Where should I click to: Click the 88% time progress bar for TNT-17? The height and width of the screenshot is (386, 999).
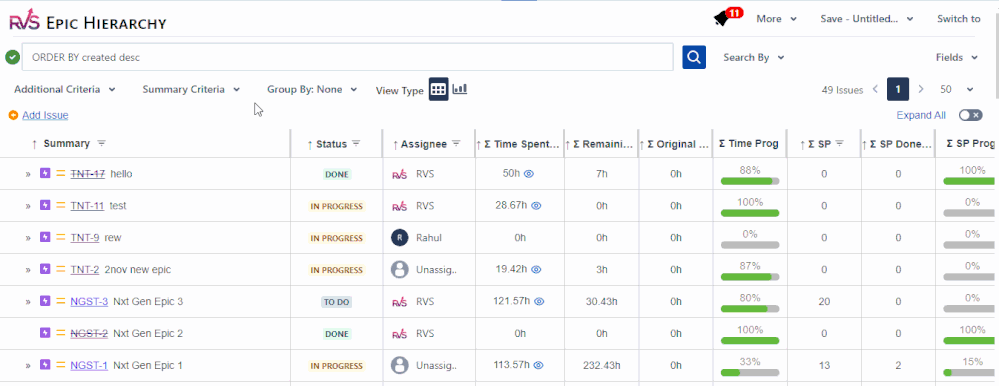point(749,181)
